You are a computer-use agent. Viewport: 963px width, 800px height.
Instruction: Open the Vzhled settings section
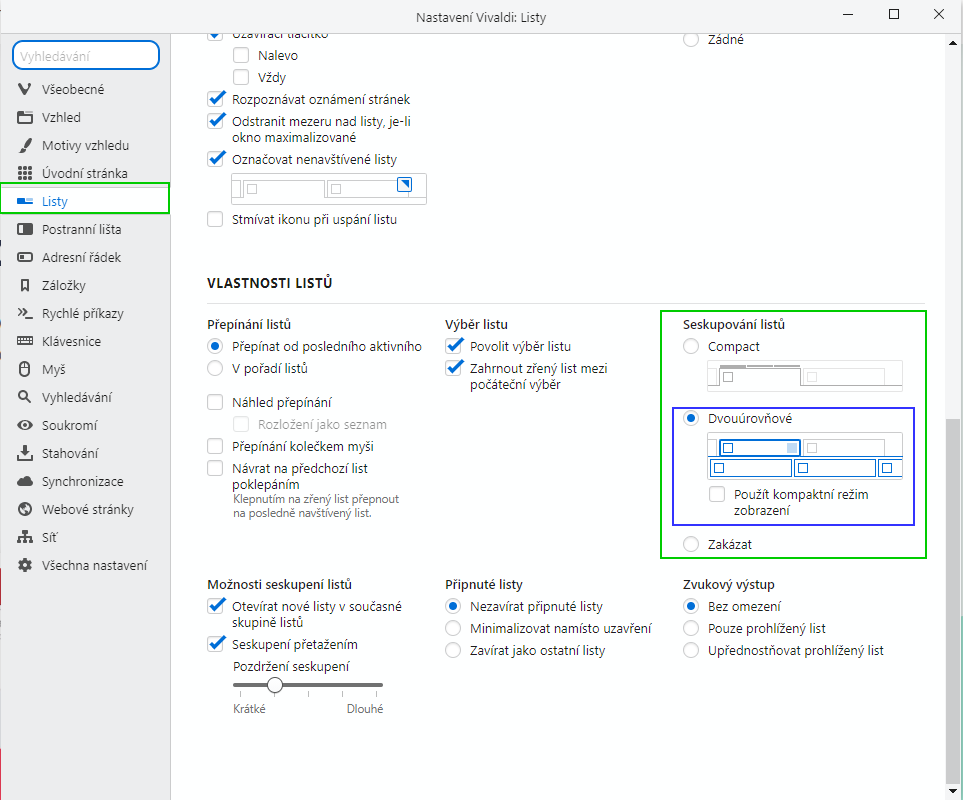(x=85, y=117)
